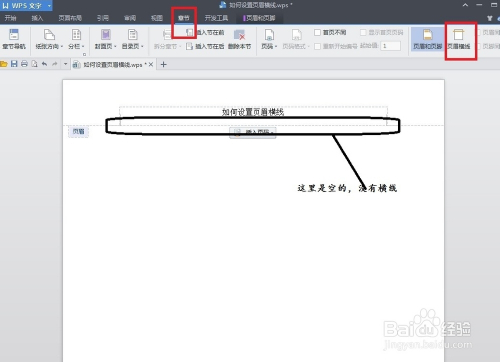Screen dimensions: 500x362
Task: Click the save icon in quick access toolbar
Action: pos(14,64)
